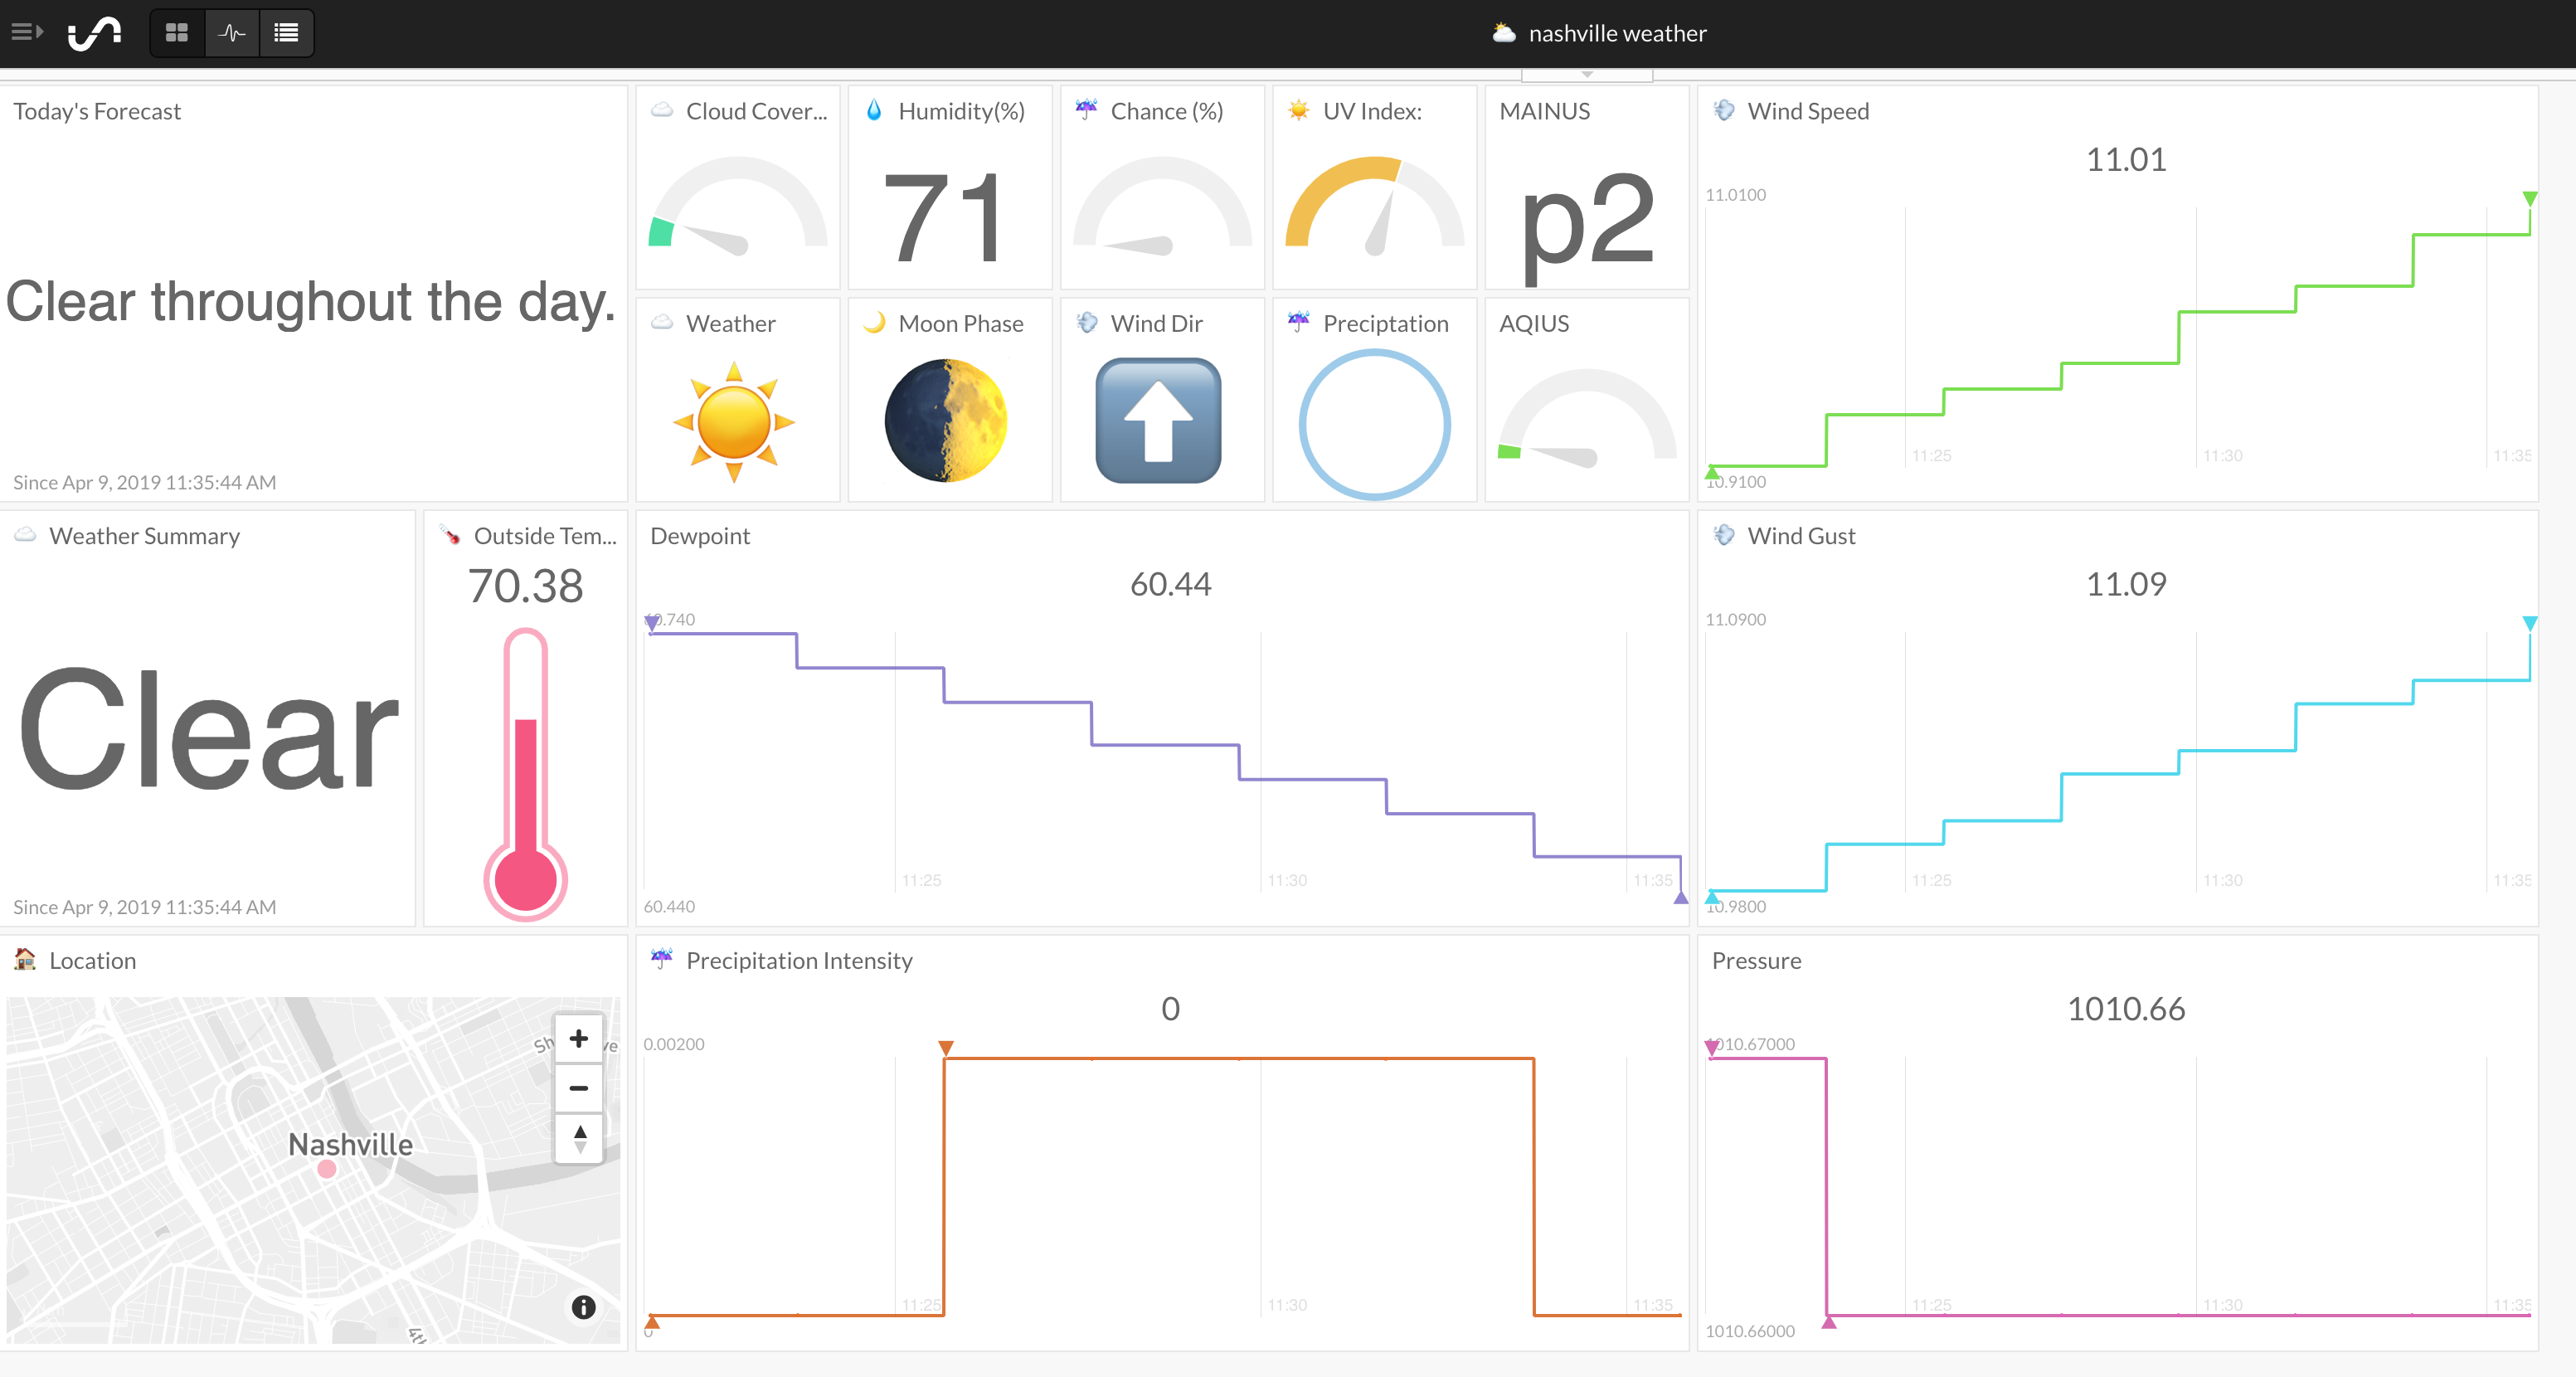Click the wind icon on Wind Gust tile

click(x=1723, y=535)
